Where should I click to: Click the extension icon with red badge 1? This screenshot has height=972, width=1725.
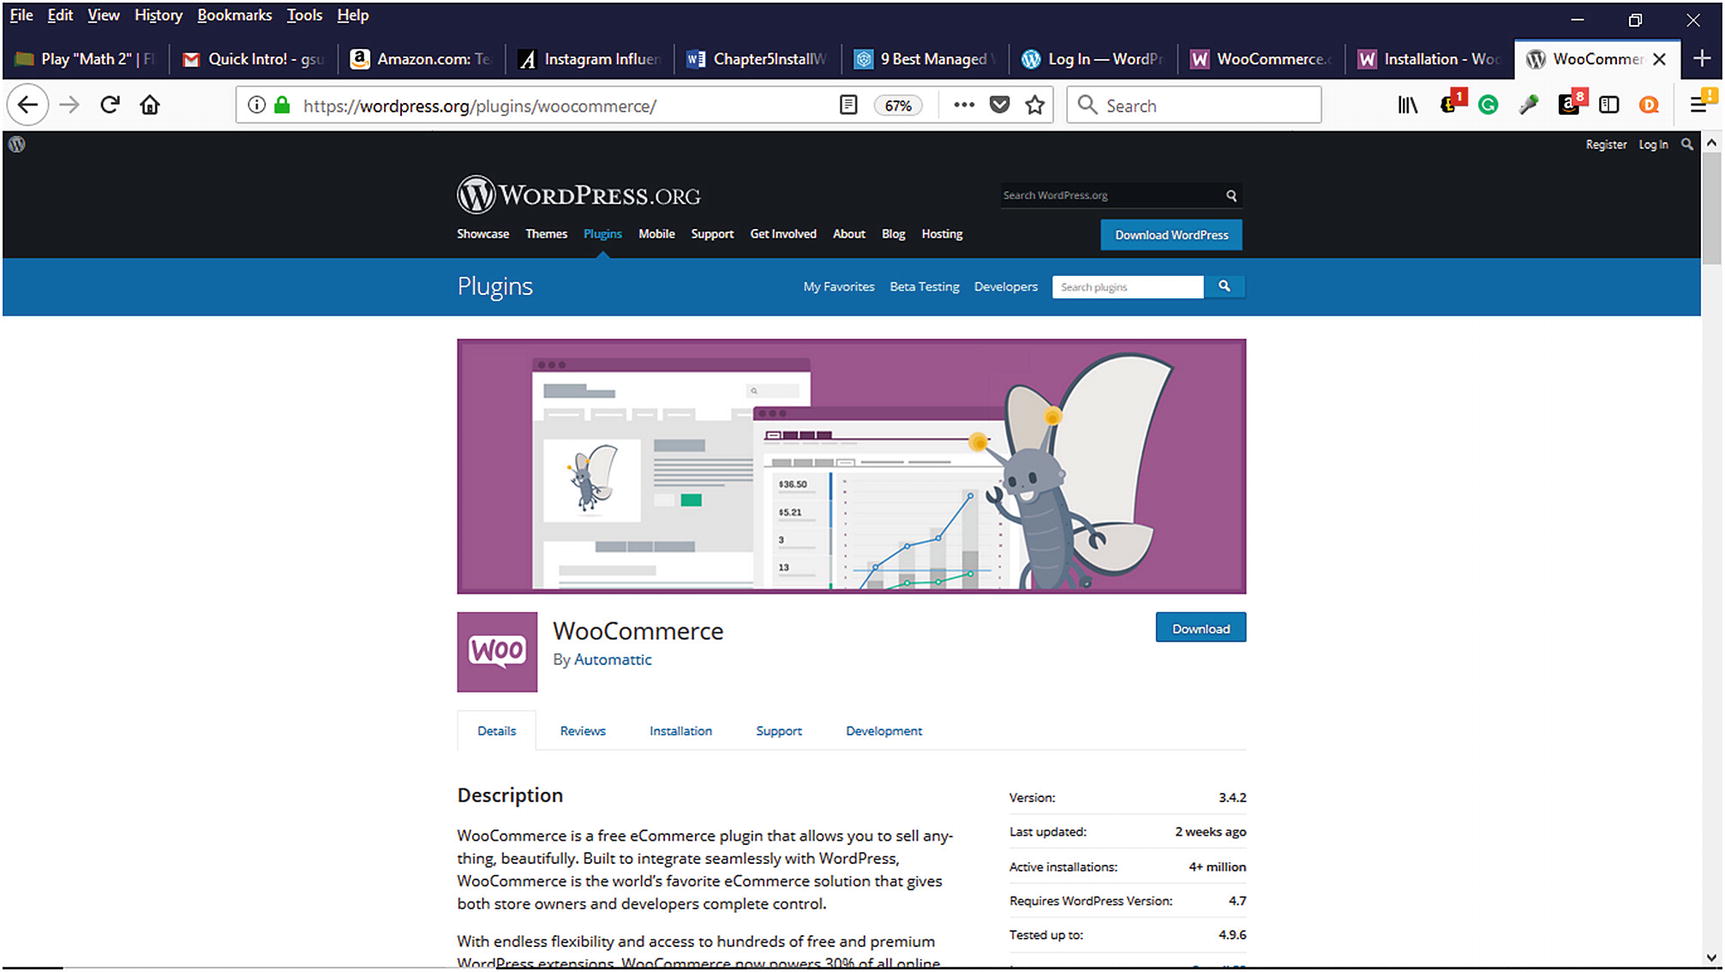1450,103
